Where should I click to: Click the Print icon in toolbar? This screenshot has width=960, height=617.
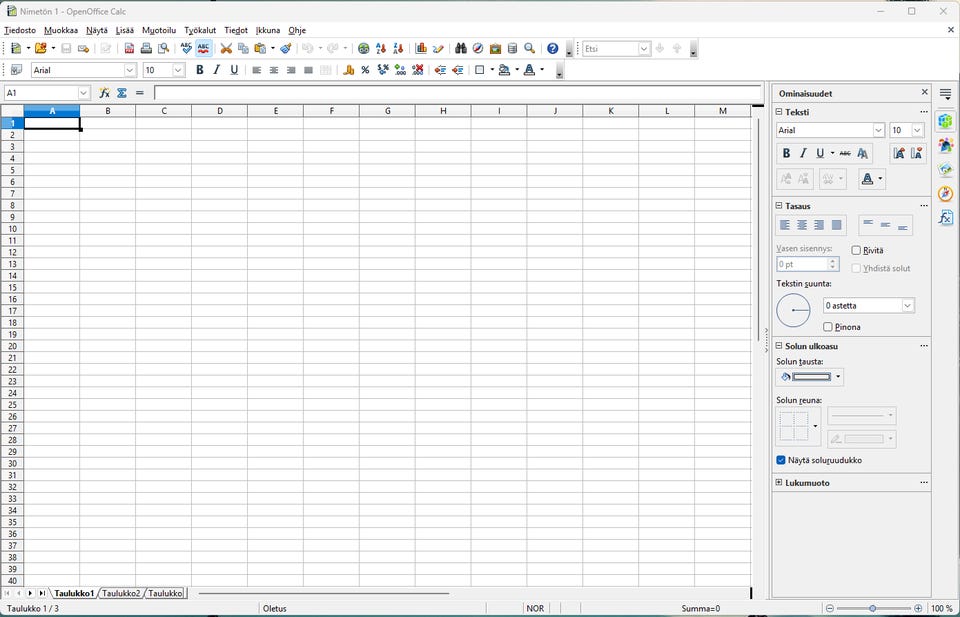(x=146, y=48)
